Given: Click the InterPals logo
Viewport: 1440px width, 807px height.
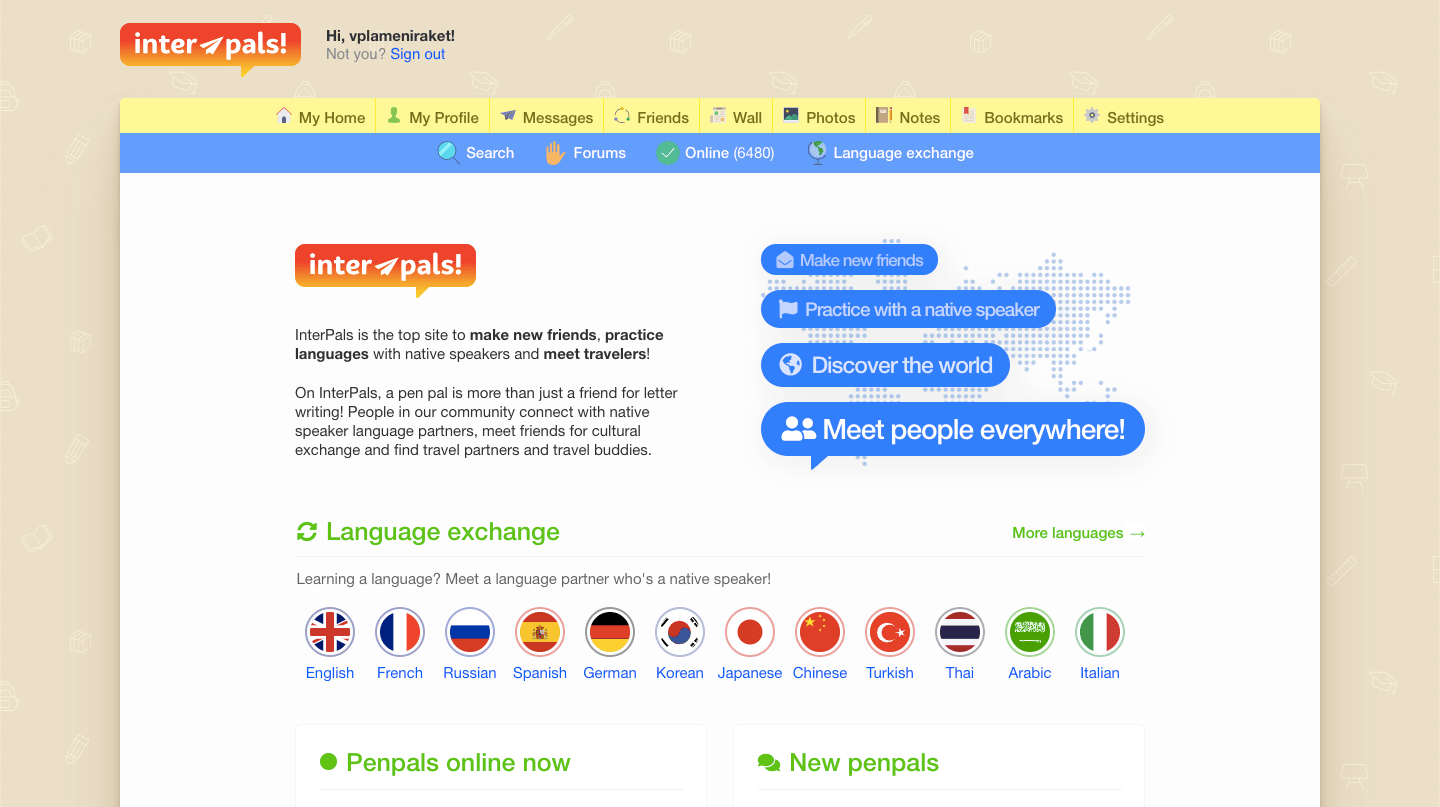Looking at the screenshot, I should [209, 45].
